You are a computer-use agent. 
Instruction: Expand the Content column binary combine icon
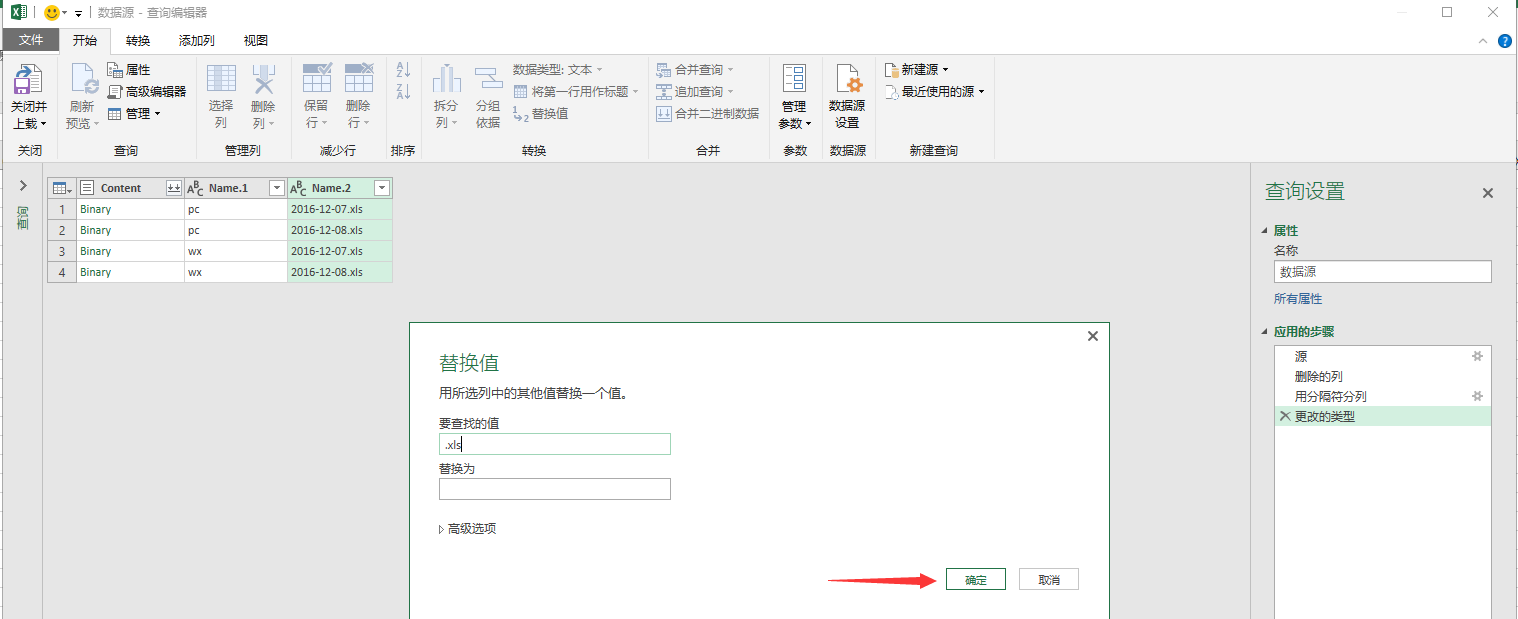pos(173,188)
